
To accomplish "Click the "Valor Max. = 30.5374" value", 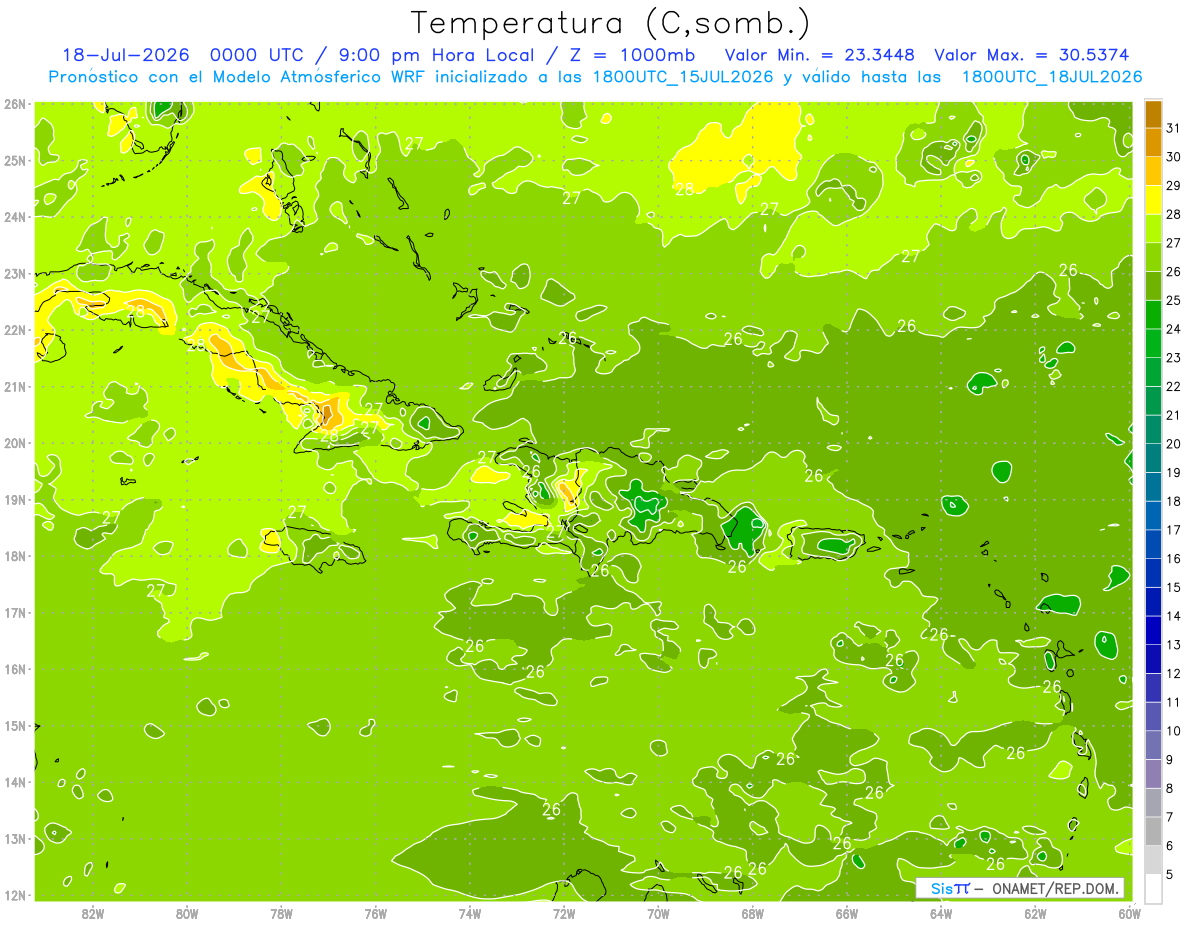I will click(1034, 55).
